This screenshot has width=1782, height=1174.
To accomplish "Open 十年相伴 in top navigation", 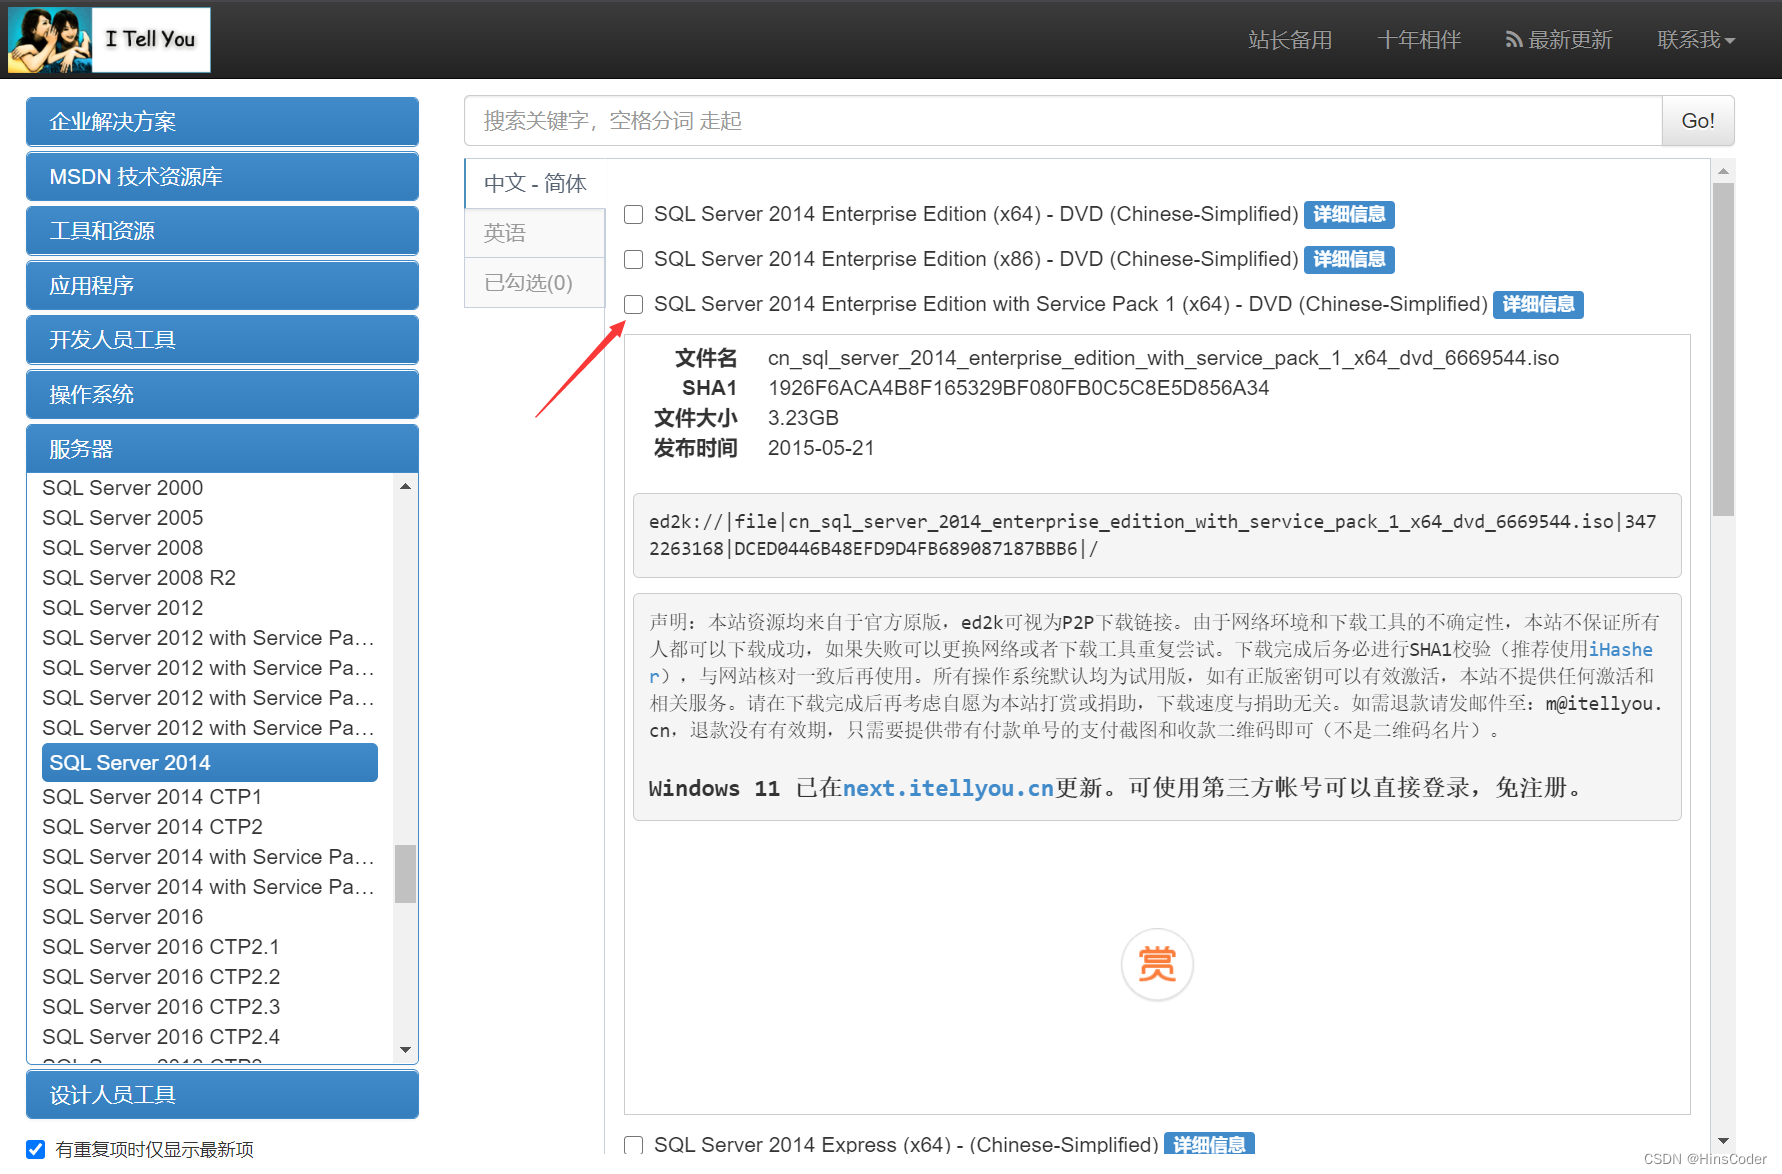I will (x=1419, y=40).
